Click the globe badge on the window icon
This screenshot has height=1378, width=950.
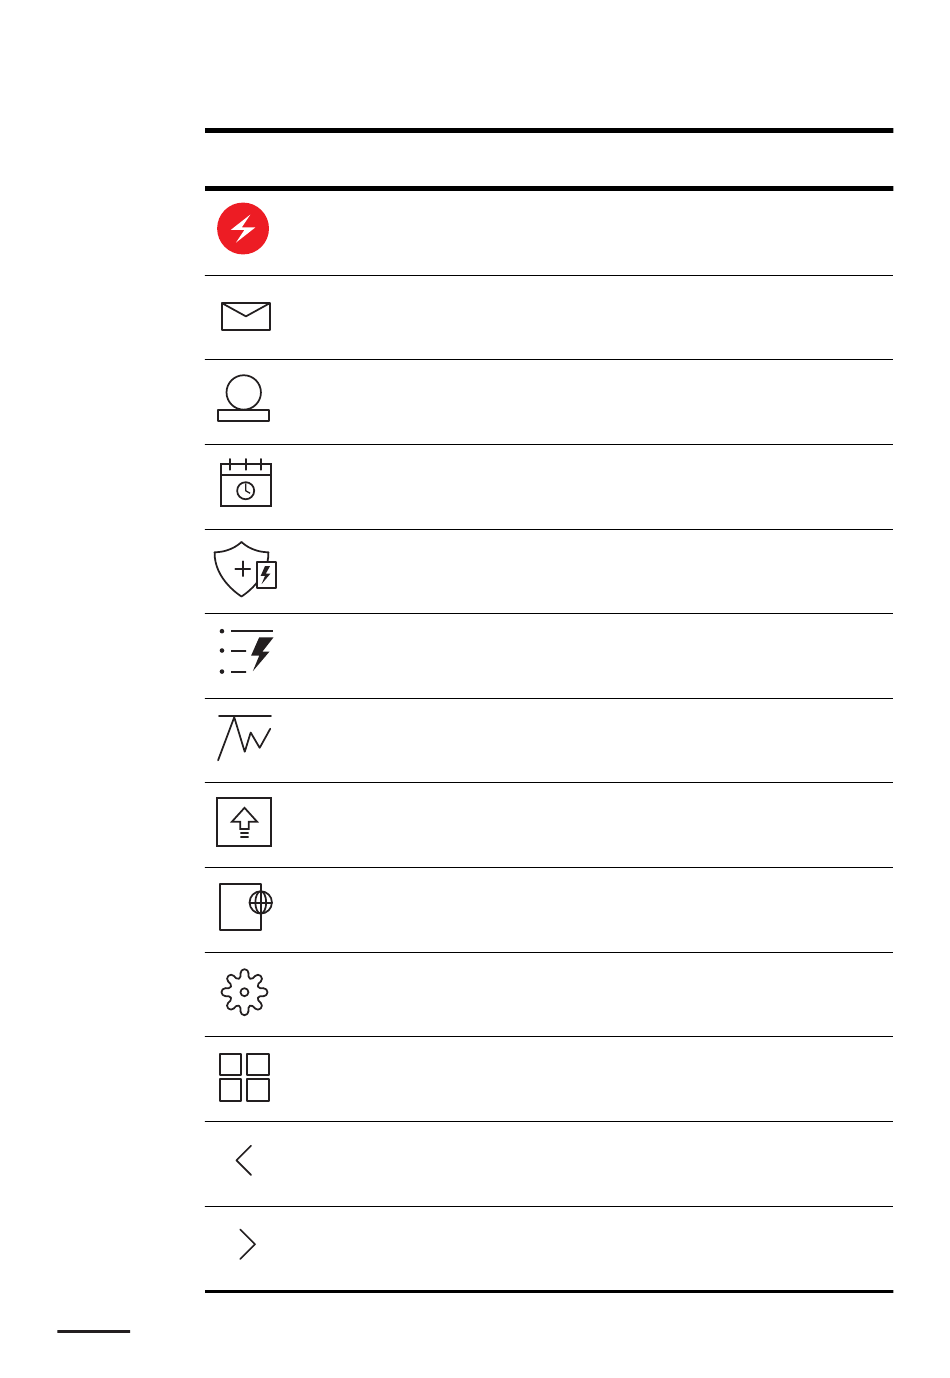[x=261, y=903]
